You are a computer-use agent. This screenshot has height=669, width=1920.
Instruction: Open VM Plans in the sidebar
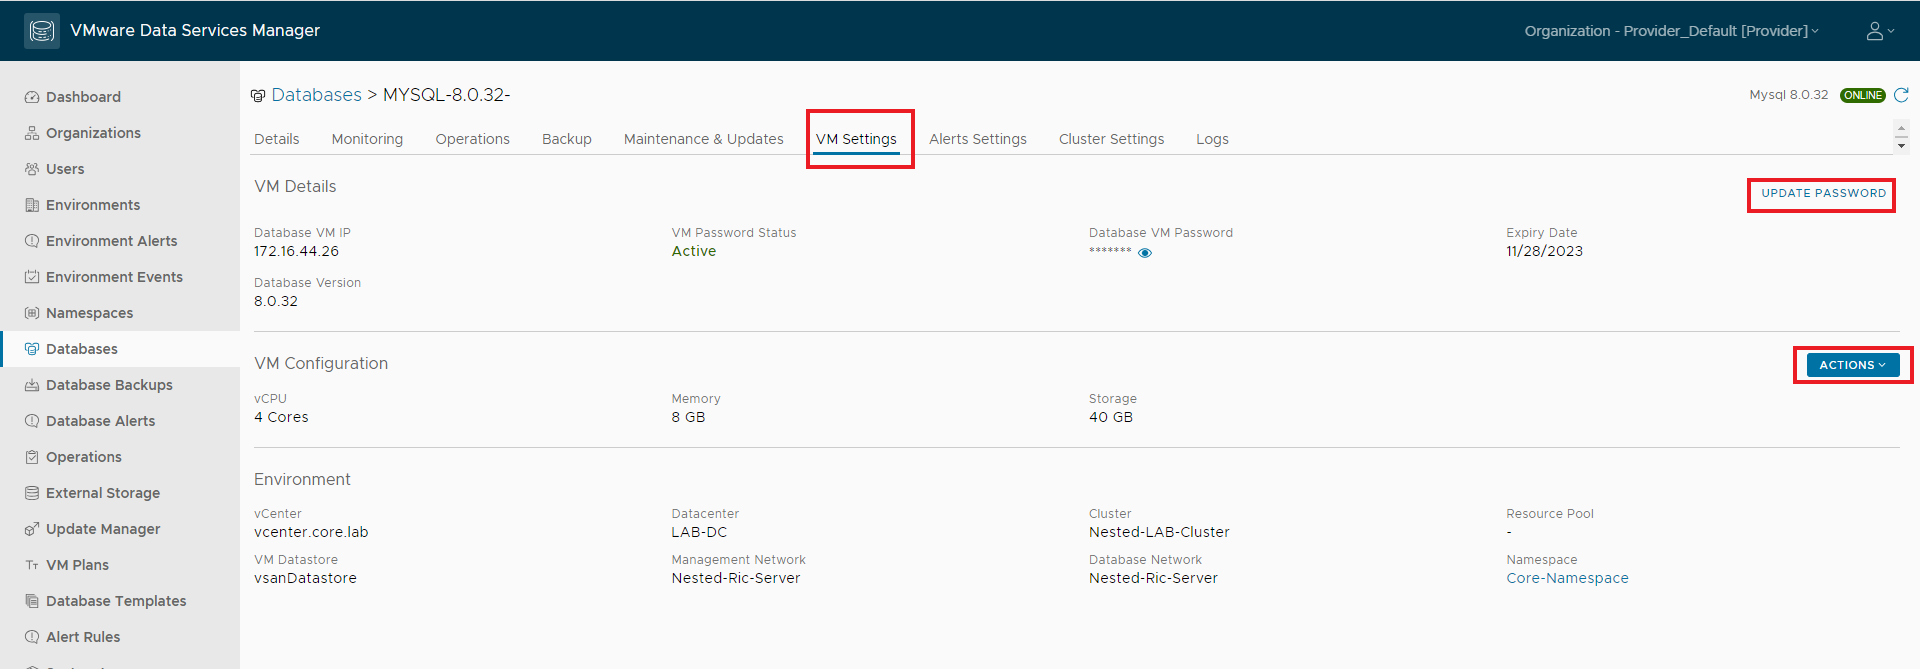(77, 565)
